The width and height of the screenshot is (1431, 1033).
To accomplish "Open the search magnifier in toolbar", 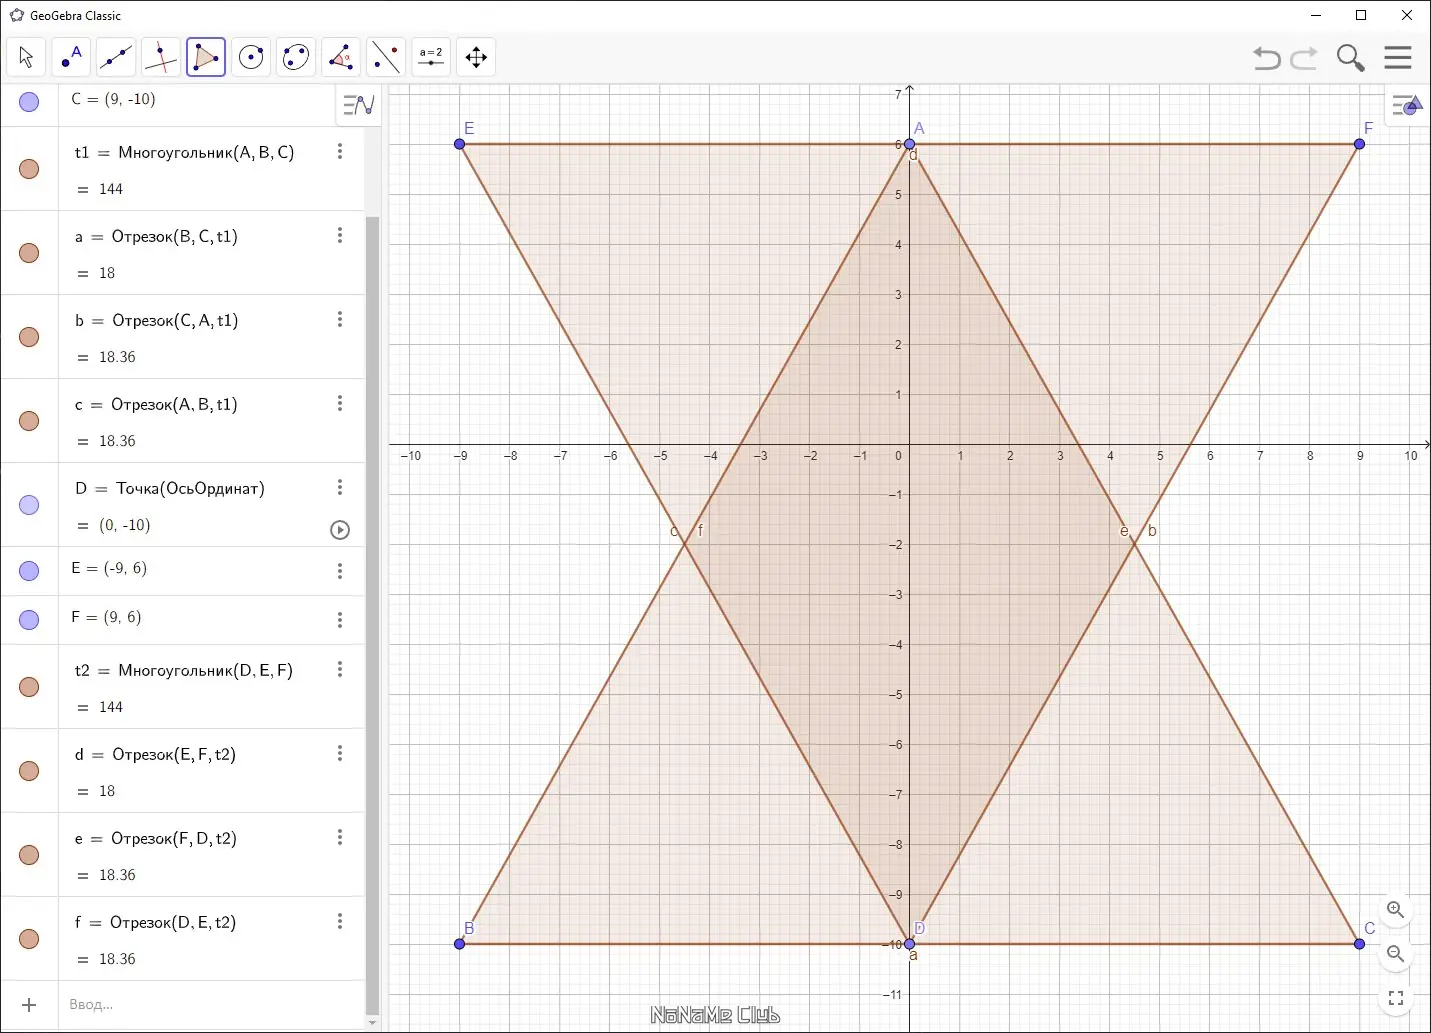I will click(x=1350, y=58).
